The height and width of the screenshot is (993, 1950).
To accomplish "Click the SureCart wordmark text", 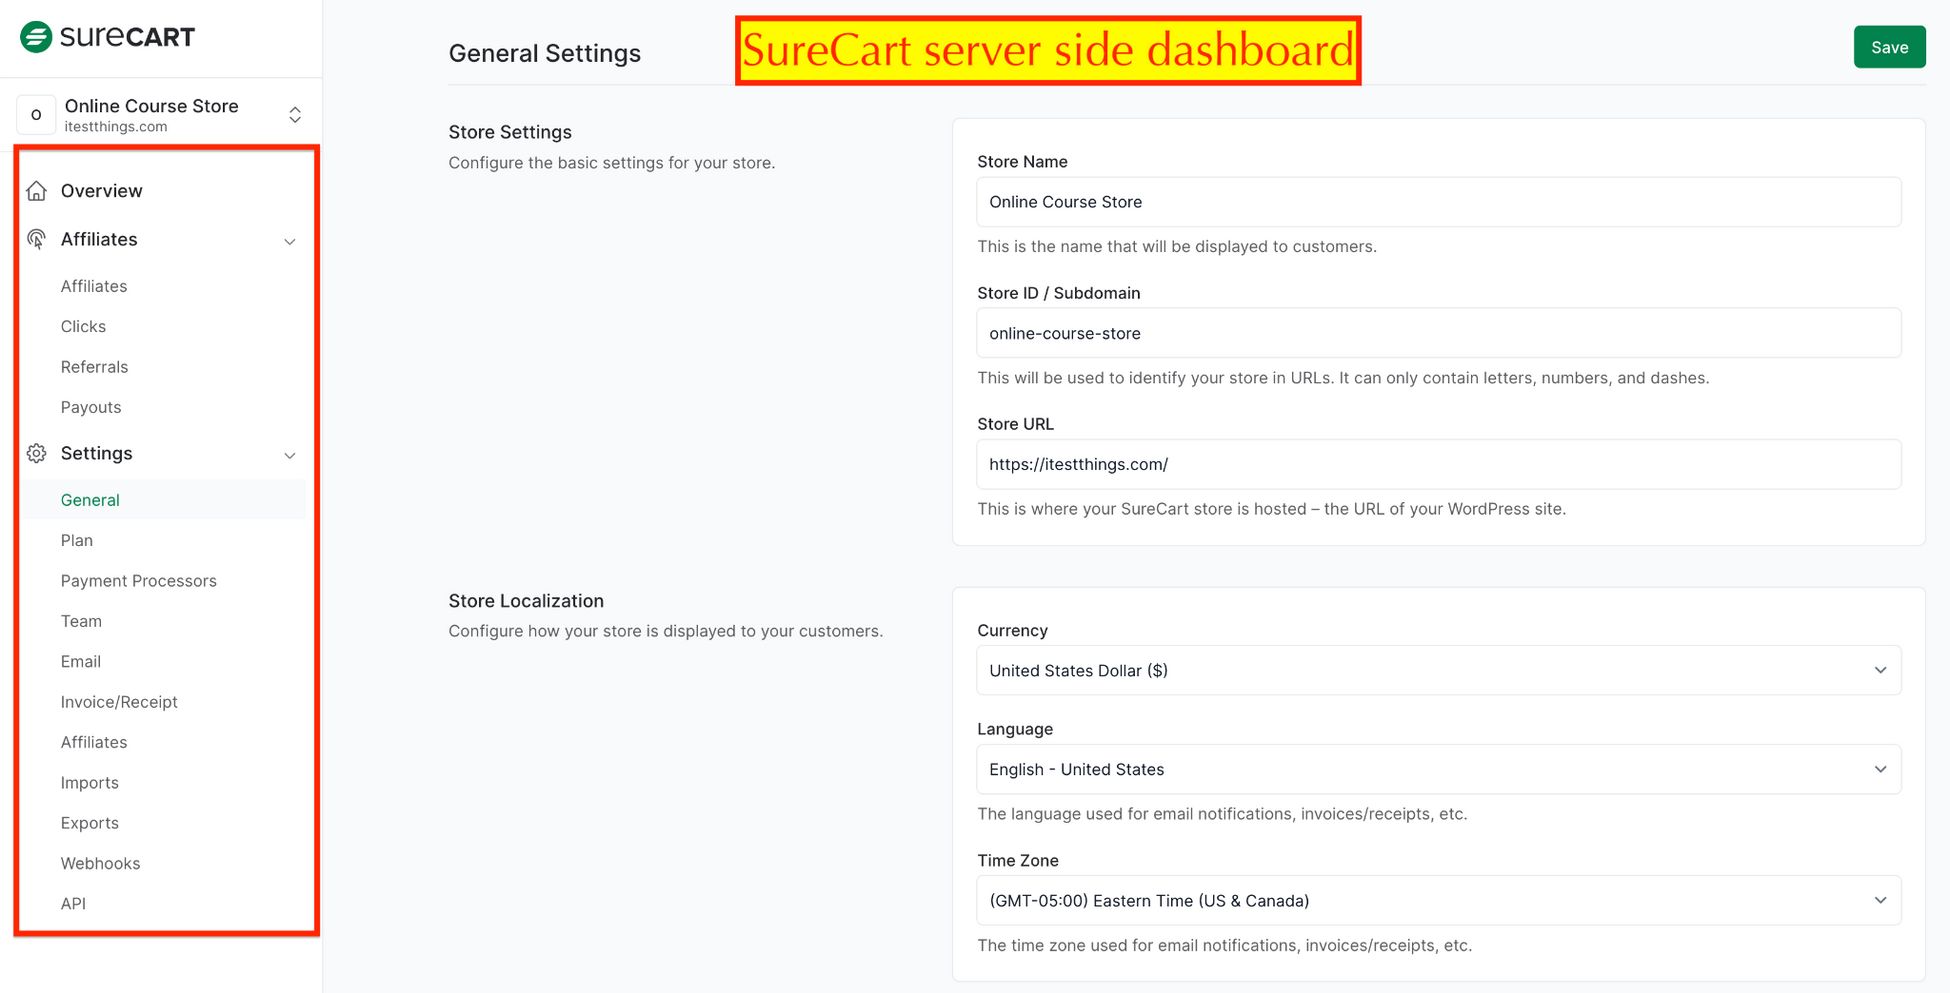I will pyautogui.click(x=127, y=37).
